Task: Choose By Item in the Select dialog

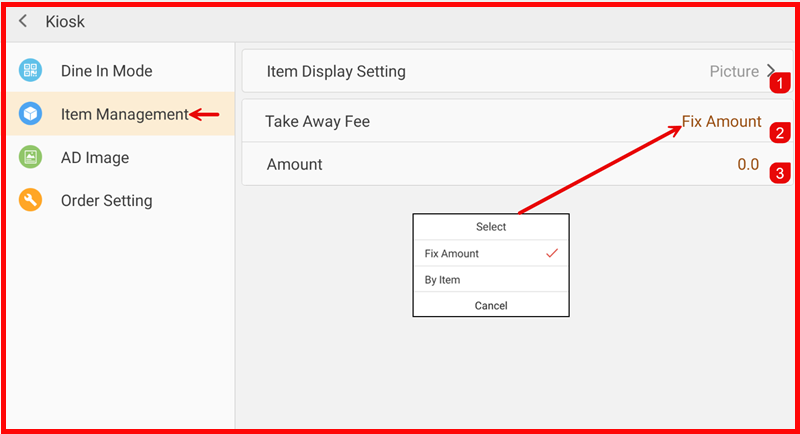Action: (443, 280)
